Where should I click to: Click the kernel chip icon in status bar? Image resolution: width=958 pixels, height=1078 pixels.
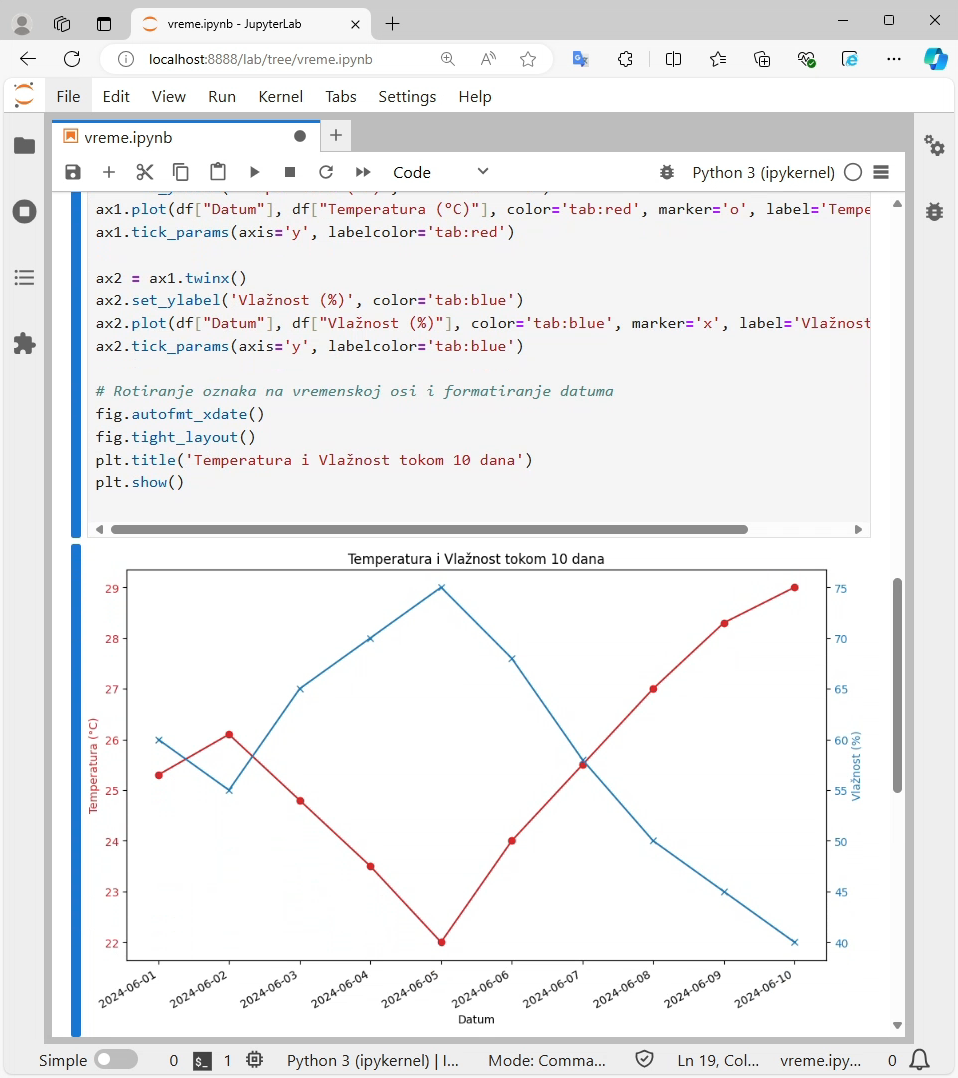pos(254,1059)
